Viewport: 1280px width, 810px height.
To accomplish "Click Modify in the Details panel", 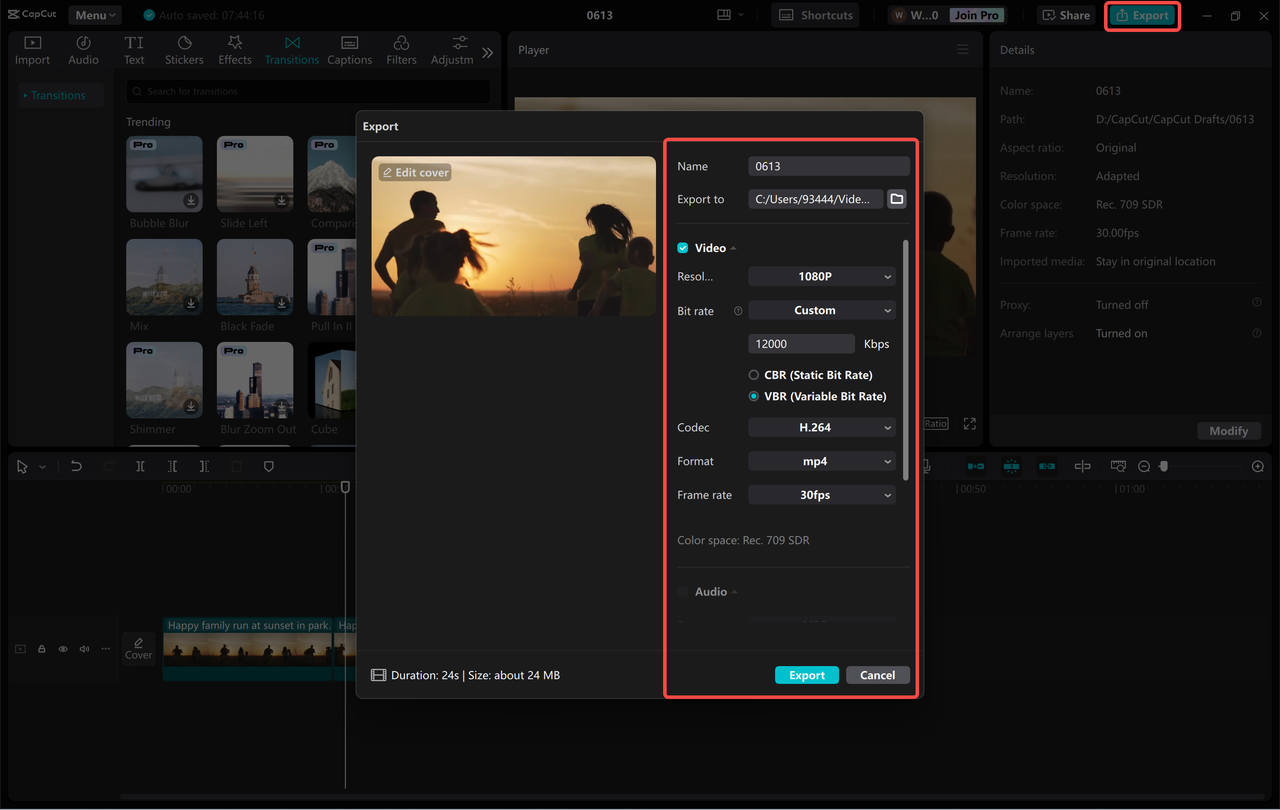I will coord(1228,431).
